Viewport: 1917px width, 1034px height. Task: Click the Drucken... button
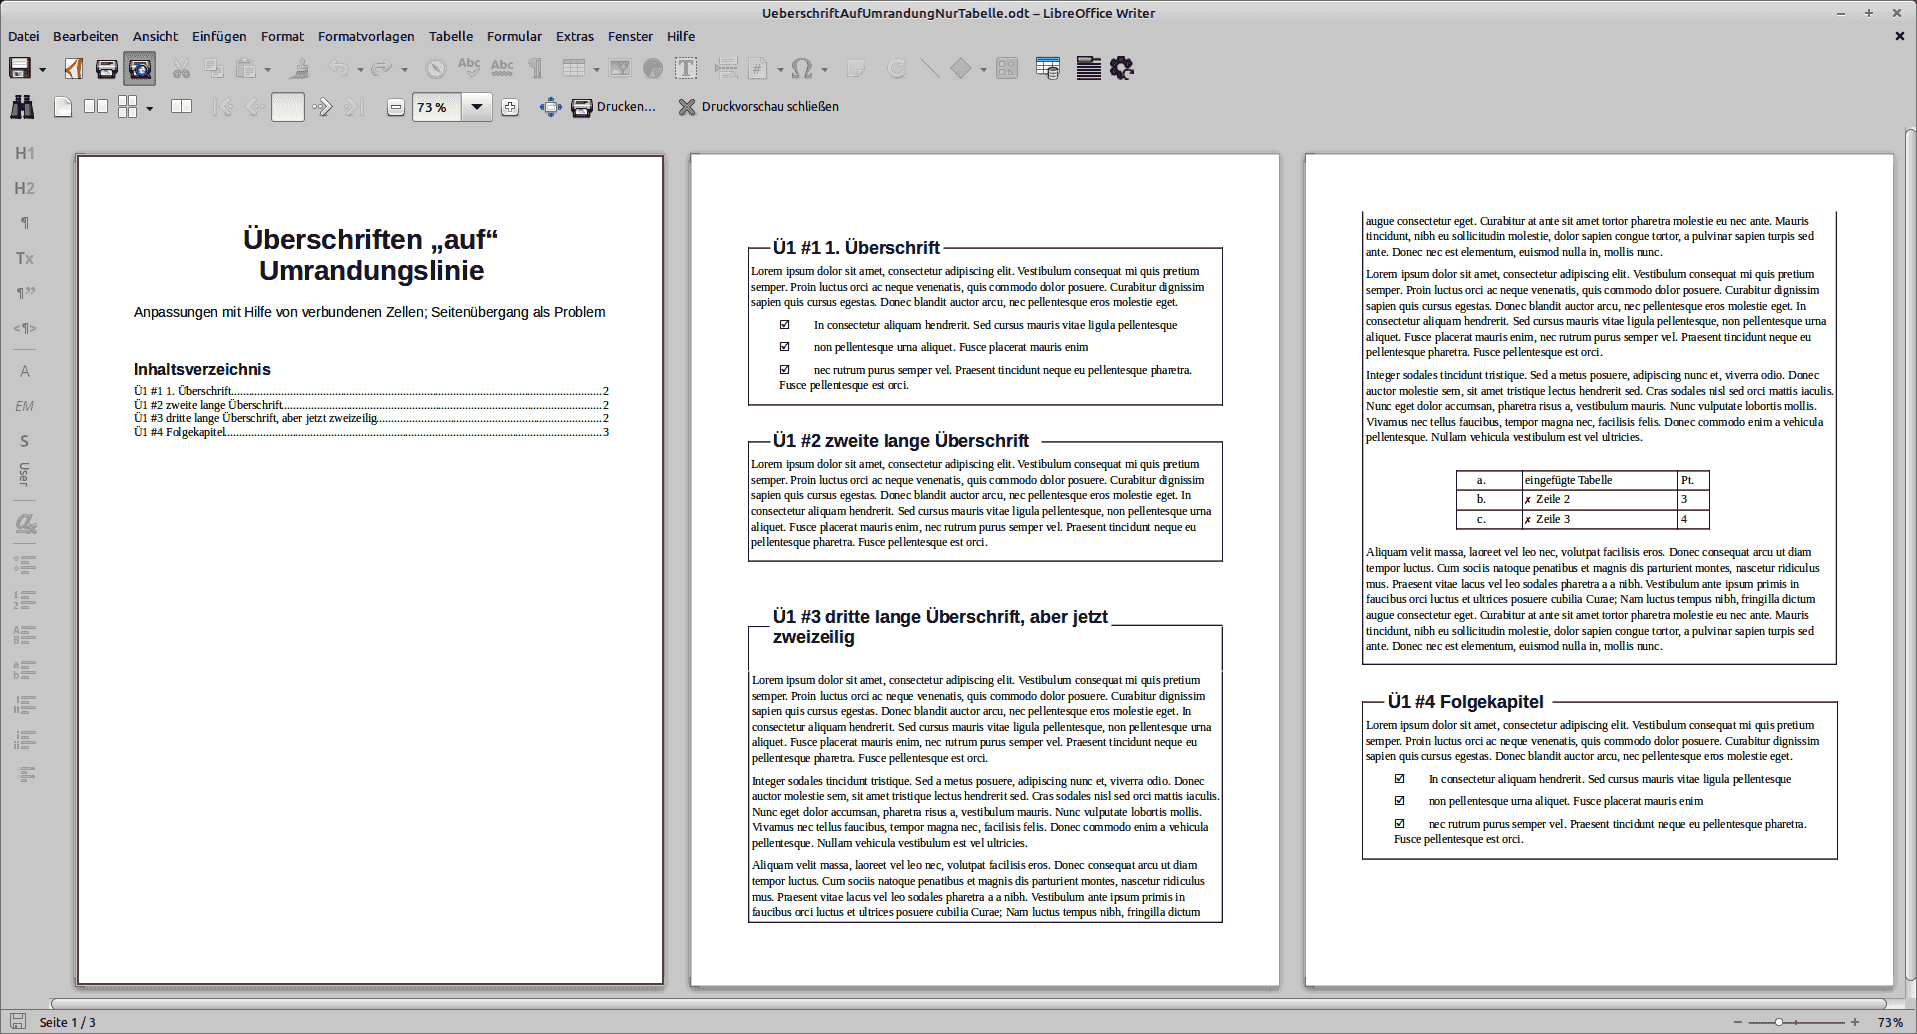[613, 107]
